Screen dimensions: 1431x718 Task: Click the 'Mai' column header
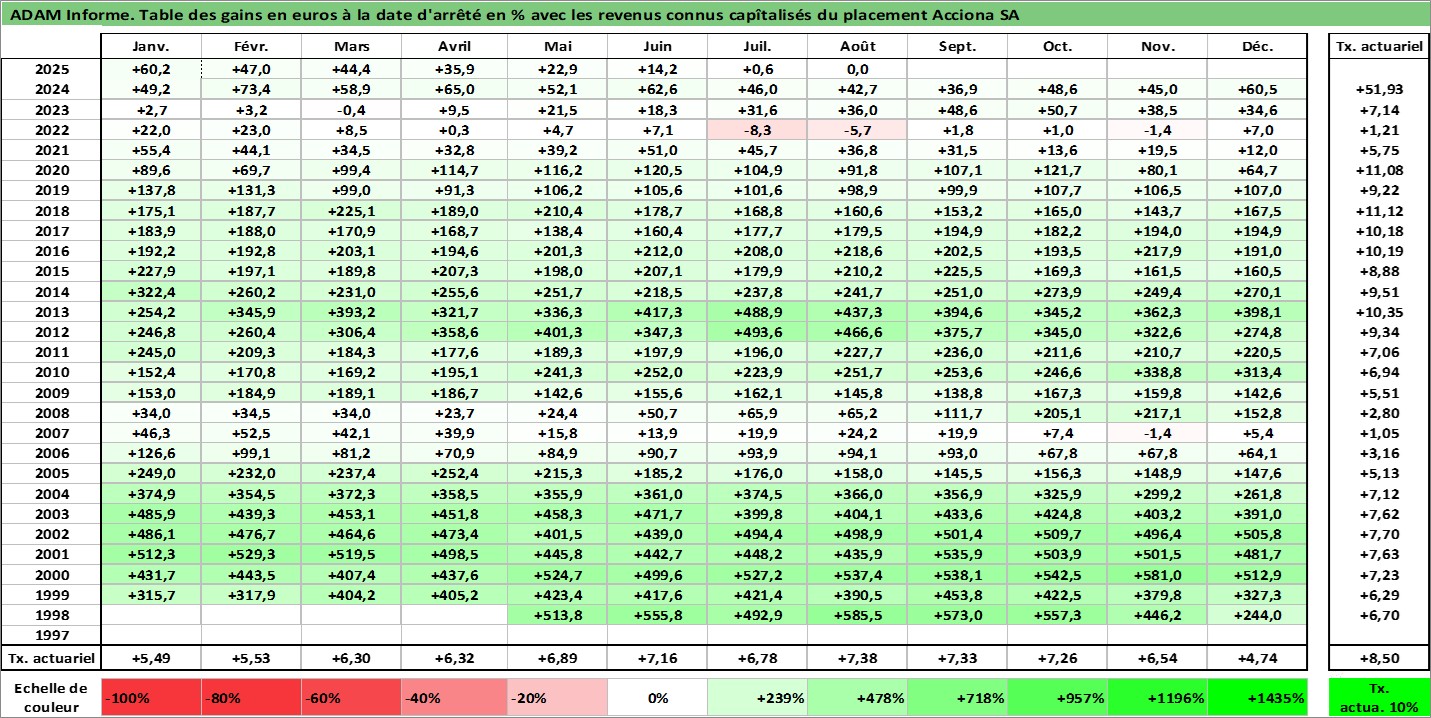(x=556, y=47)
